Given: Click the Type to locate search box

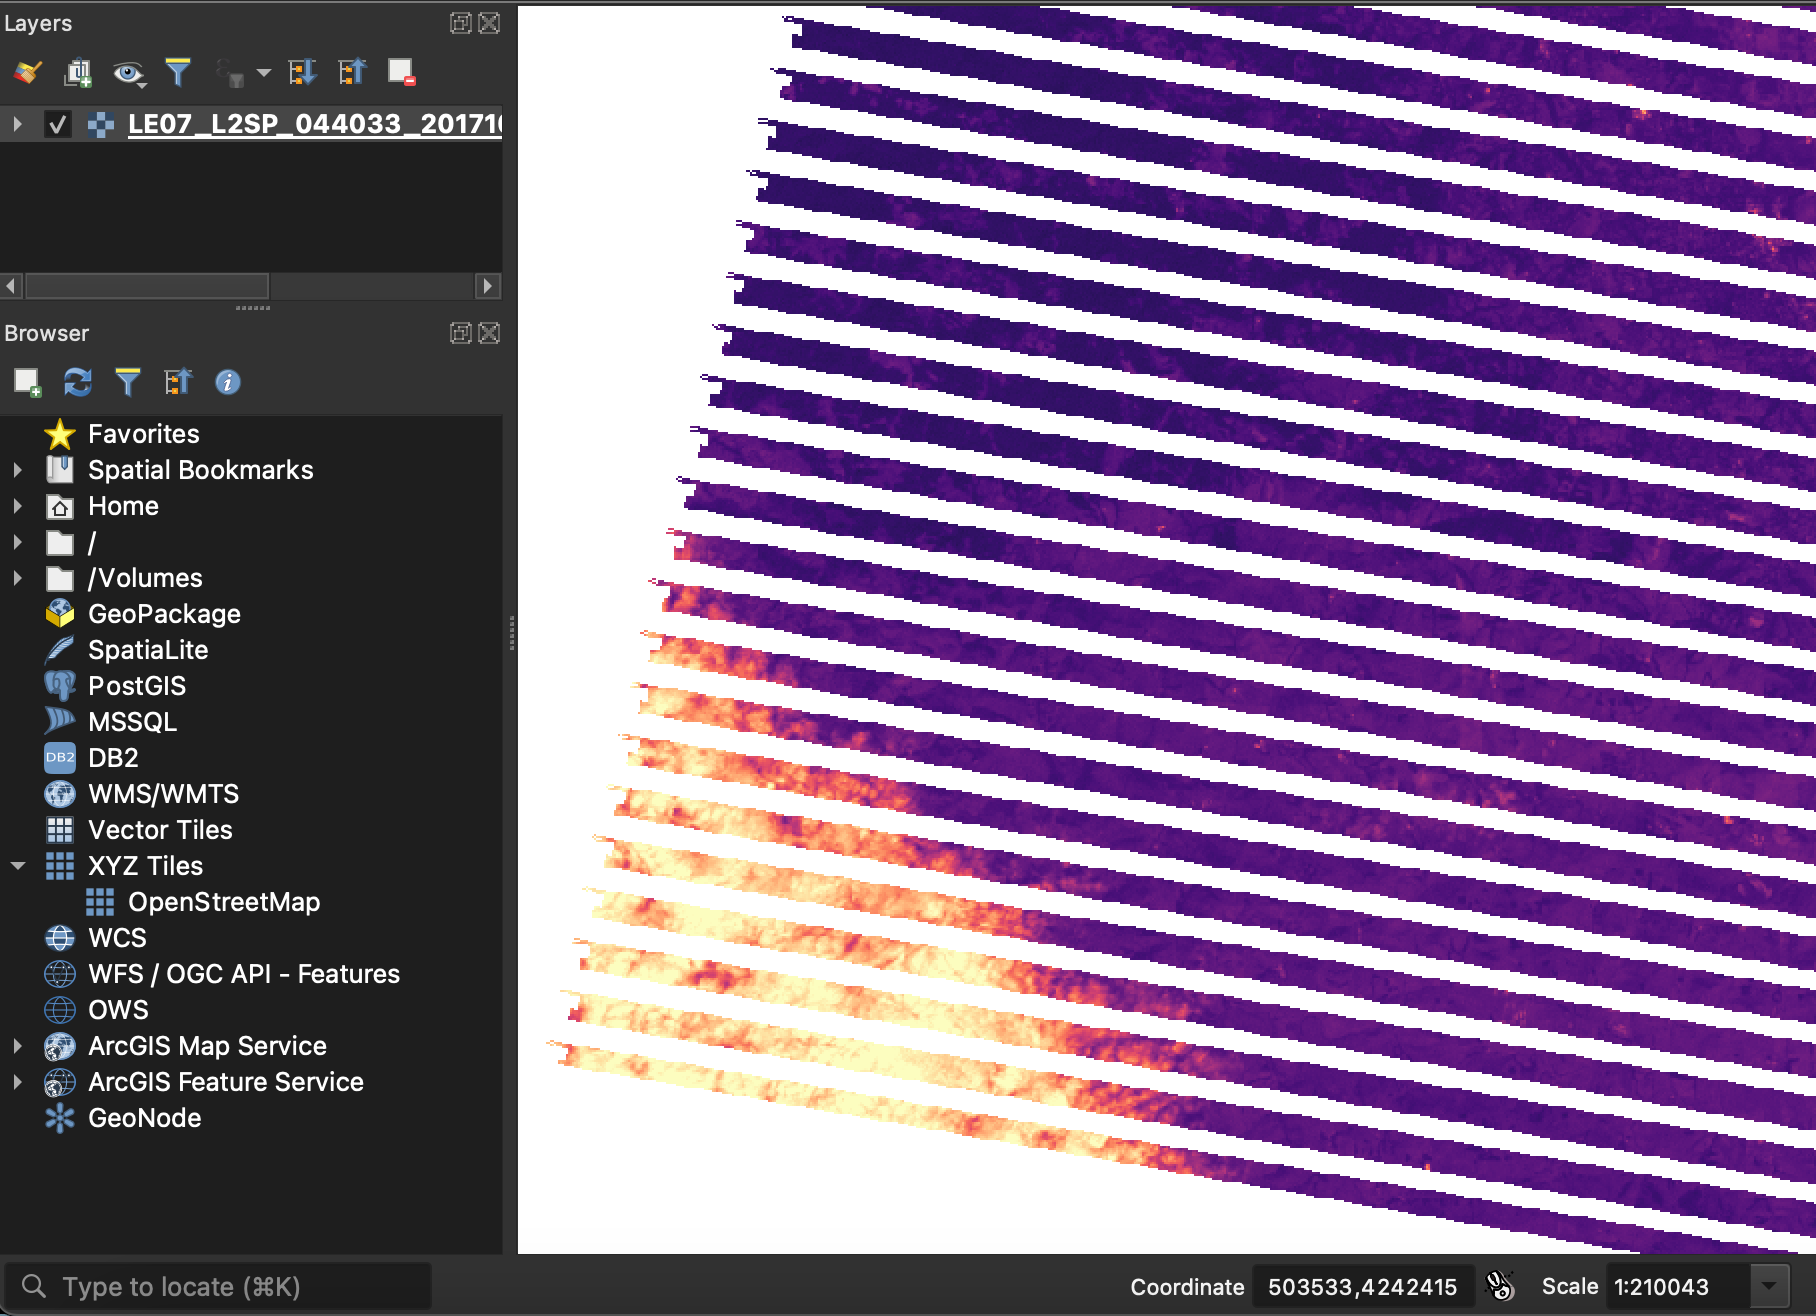Looking at the screenshot, I should [220, 1286].
